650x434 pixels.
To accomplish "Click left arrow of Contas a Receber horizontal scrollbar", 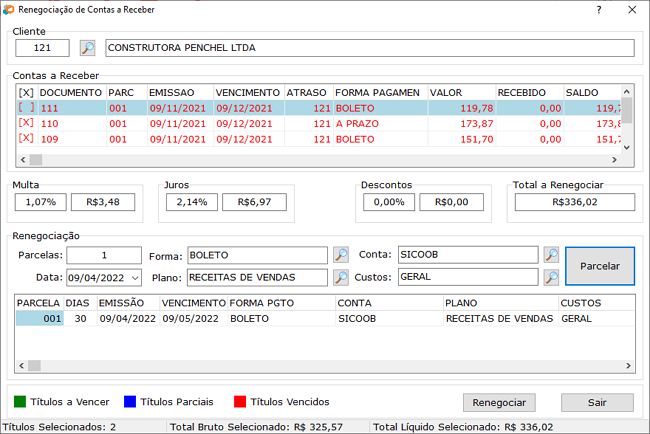I will (x=23, y=160).
